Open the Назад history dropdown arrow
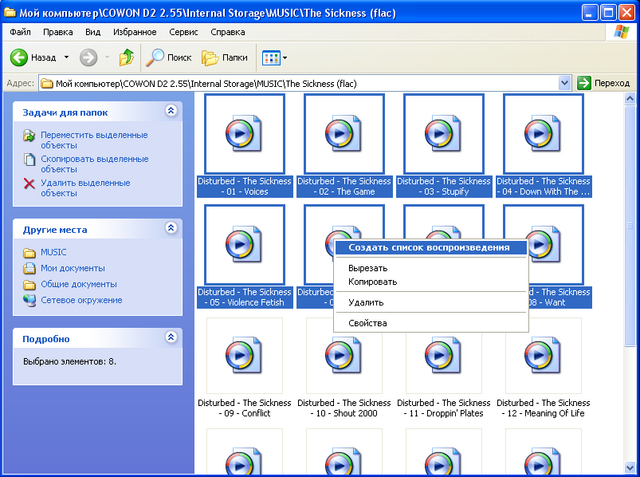The height and width of the screenshot is (477, 640). coord(66,58)
